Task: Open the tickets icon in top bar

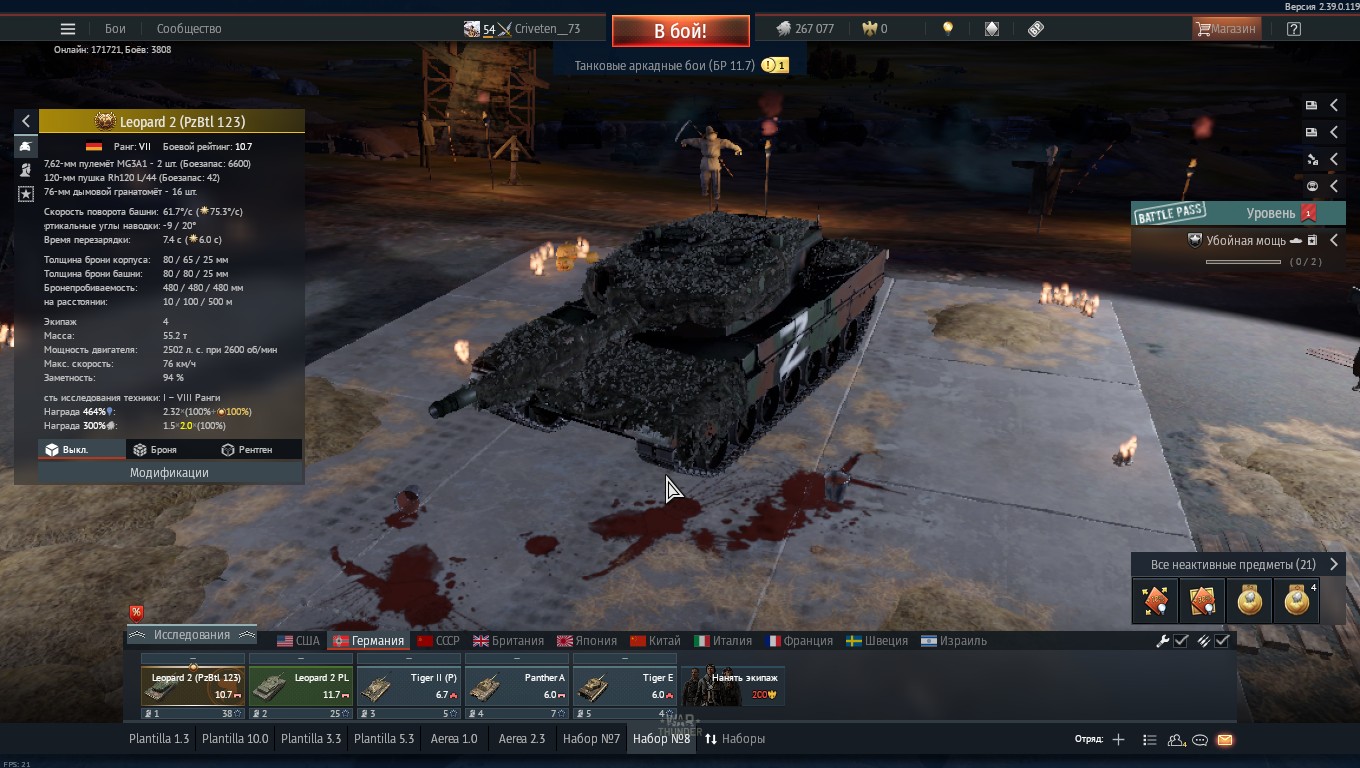Action: (x=1036, y=29)
